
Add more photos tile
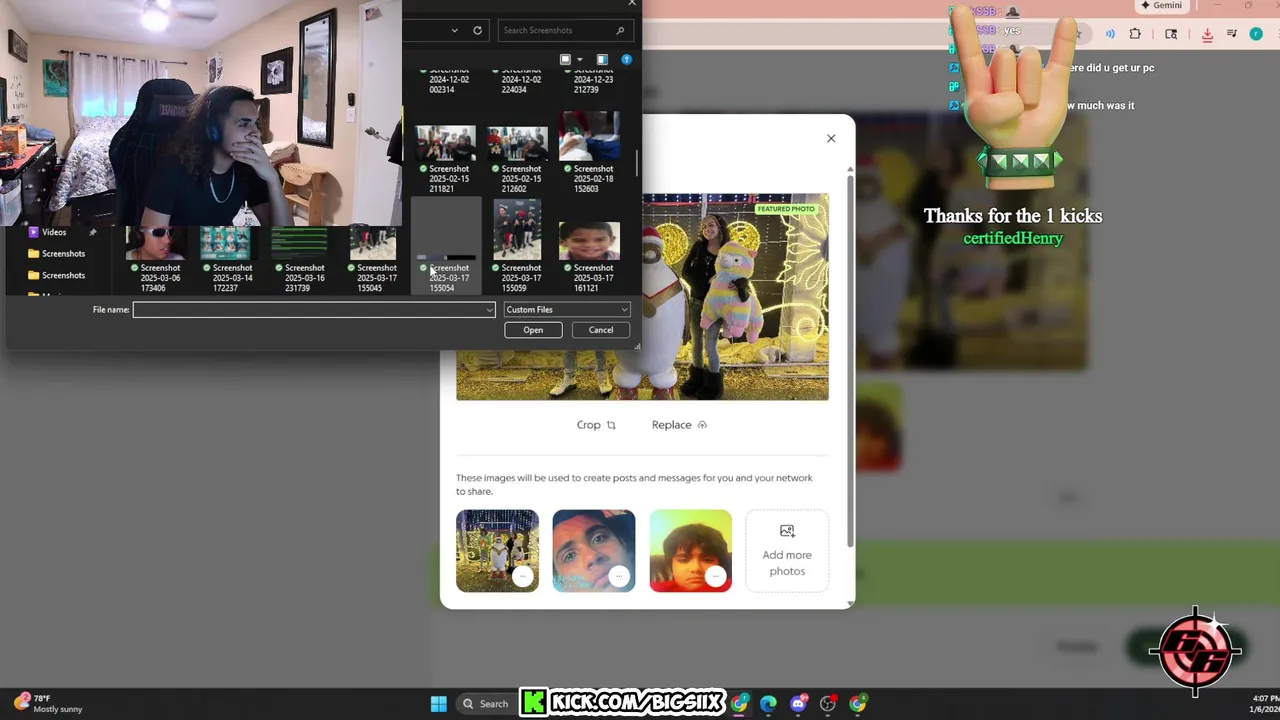click(787, 551)
